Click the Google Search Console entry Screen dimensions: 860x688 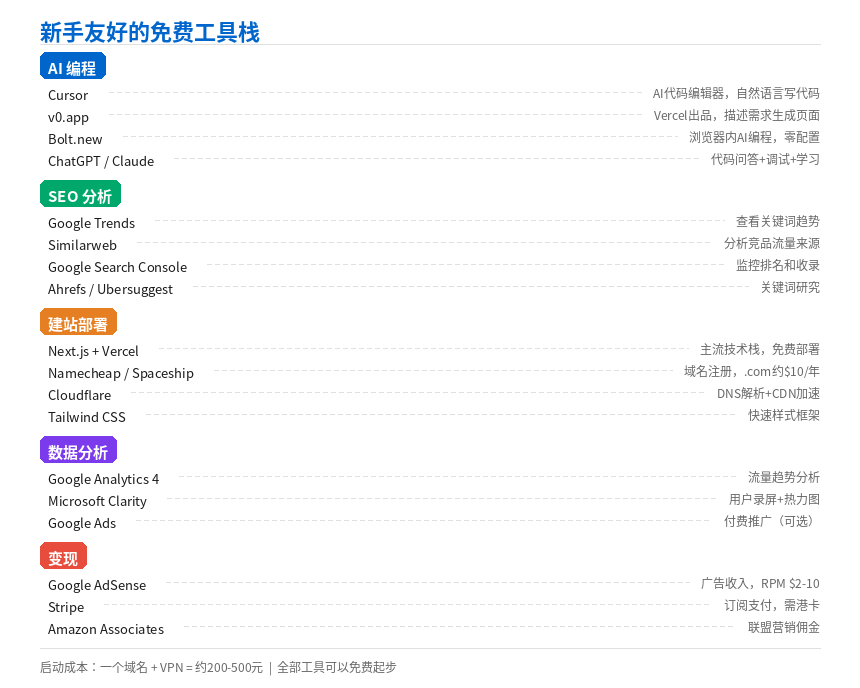coord(117,267)
